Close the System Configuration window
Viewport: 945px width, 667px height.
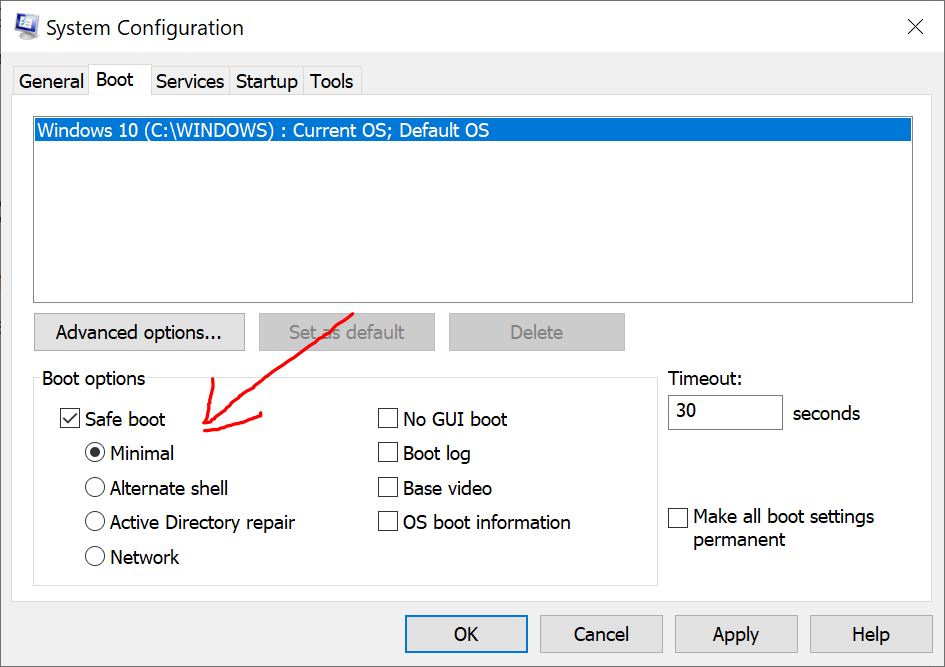coord(915,27)
